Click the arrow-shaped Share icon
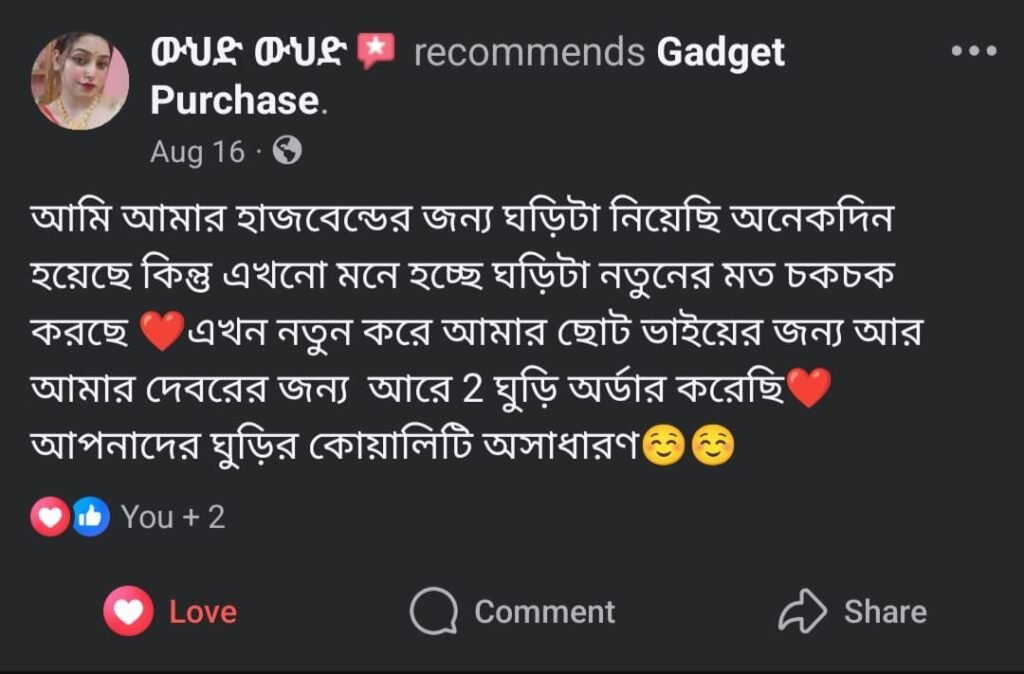 pyautogui.click(x=802, y=611)
